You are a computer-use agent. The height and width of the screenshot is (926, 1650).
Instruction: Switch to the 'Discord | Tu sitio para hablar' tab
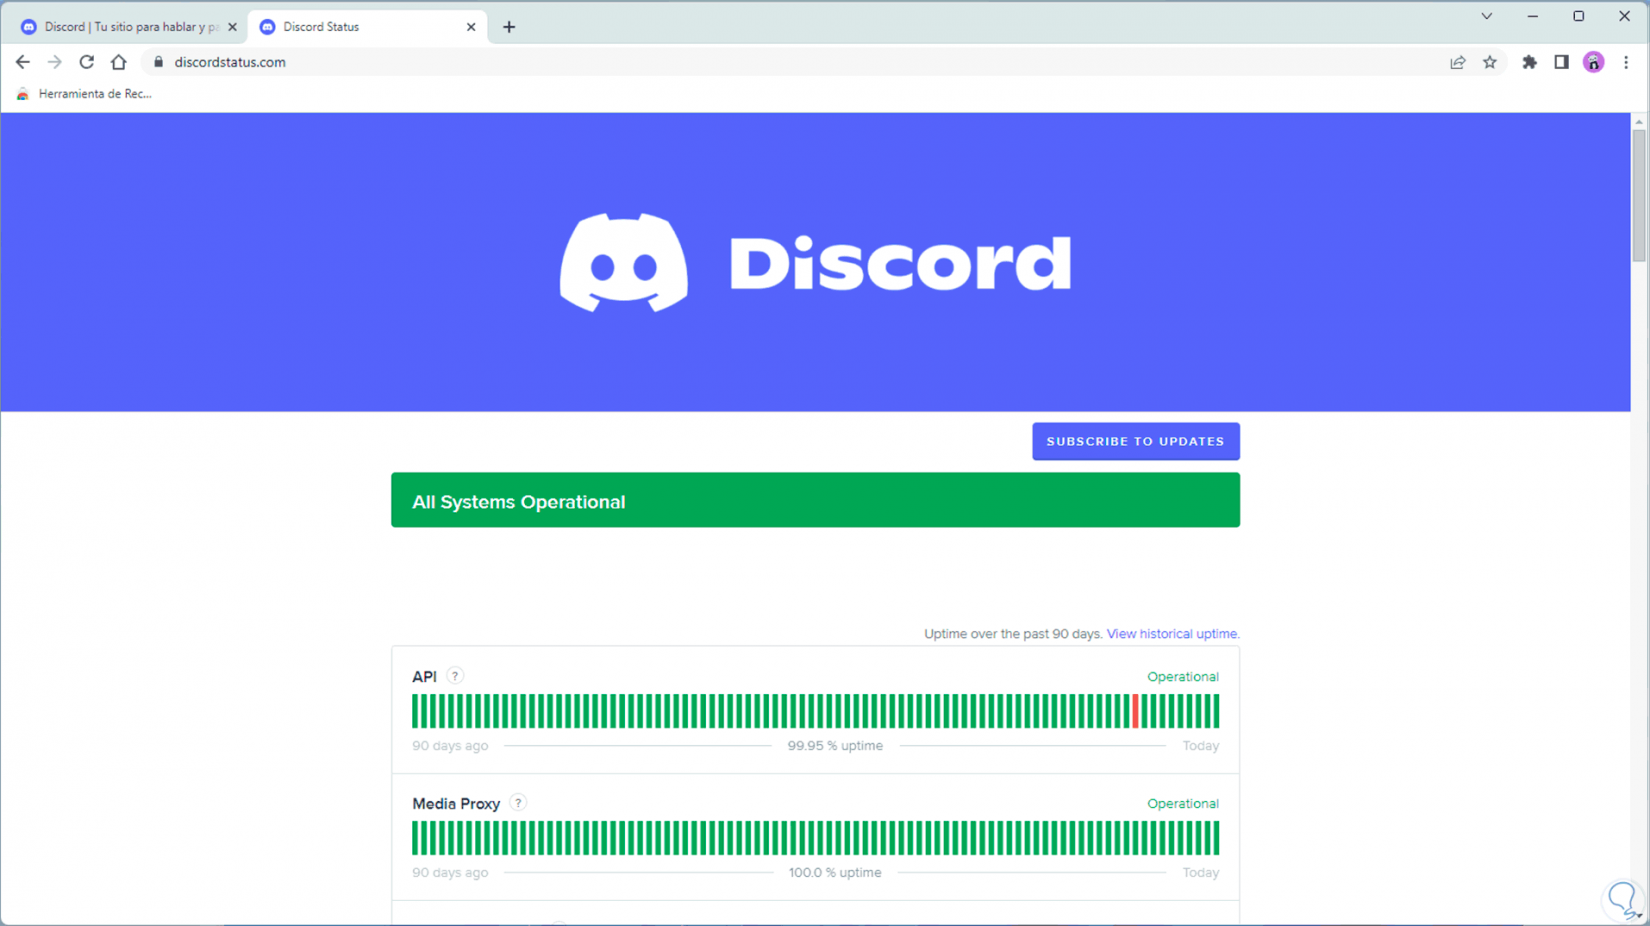[x=126, y=27]
